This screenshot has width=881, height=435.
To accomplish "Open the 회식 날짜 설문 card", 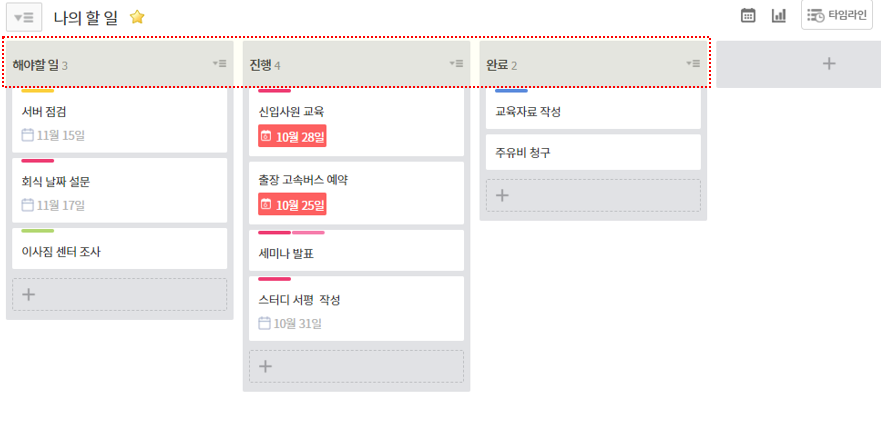I will (119, 182).
